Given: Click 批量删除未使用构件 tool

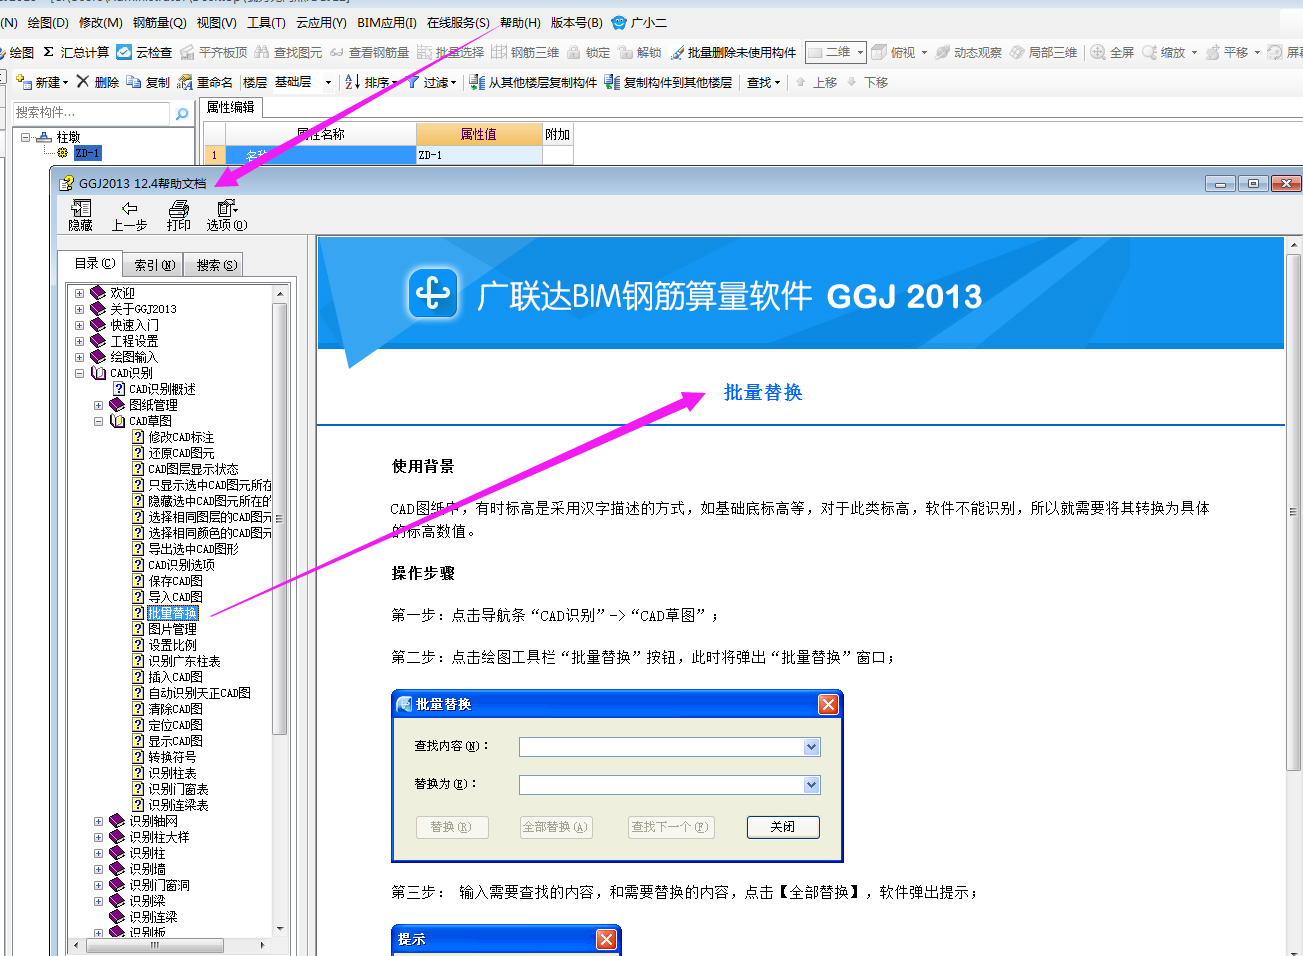Looking at the screenshot, I should click(x=733, y=52).
